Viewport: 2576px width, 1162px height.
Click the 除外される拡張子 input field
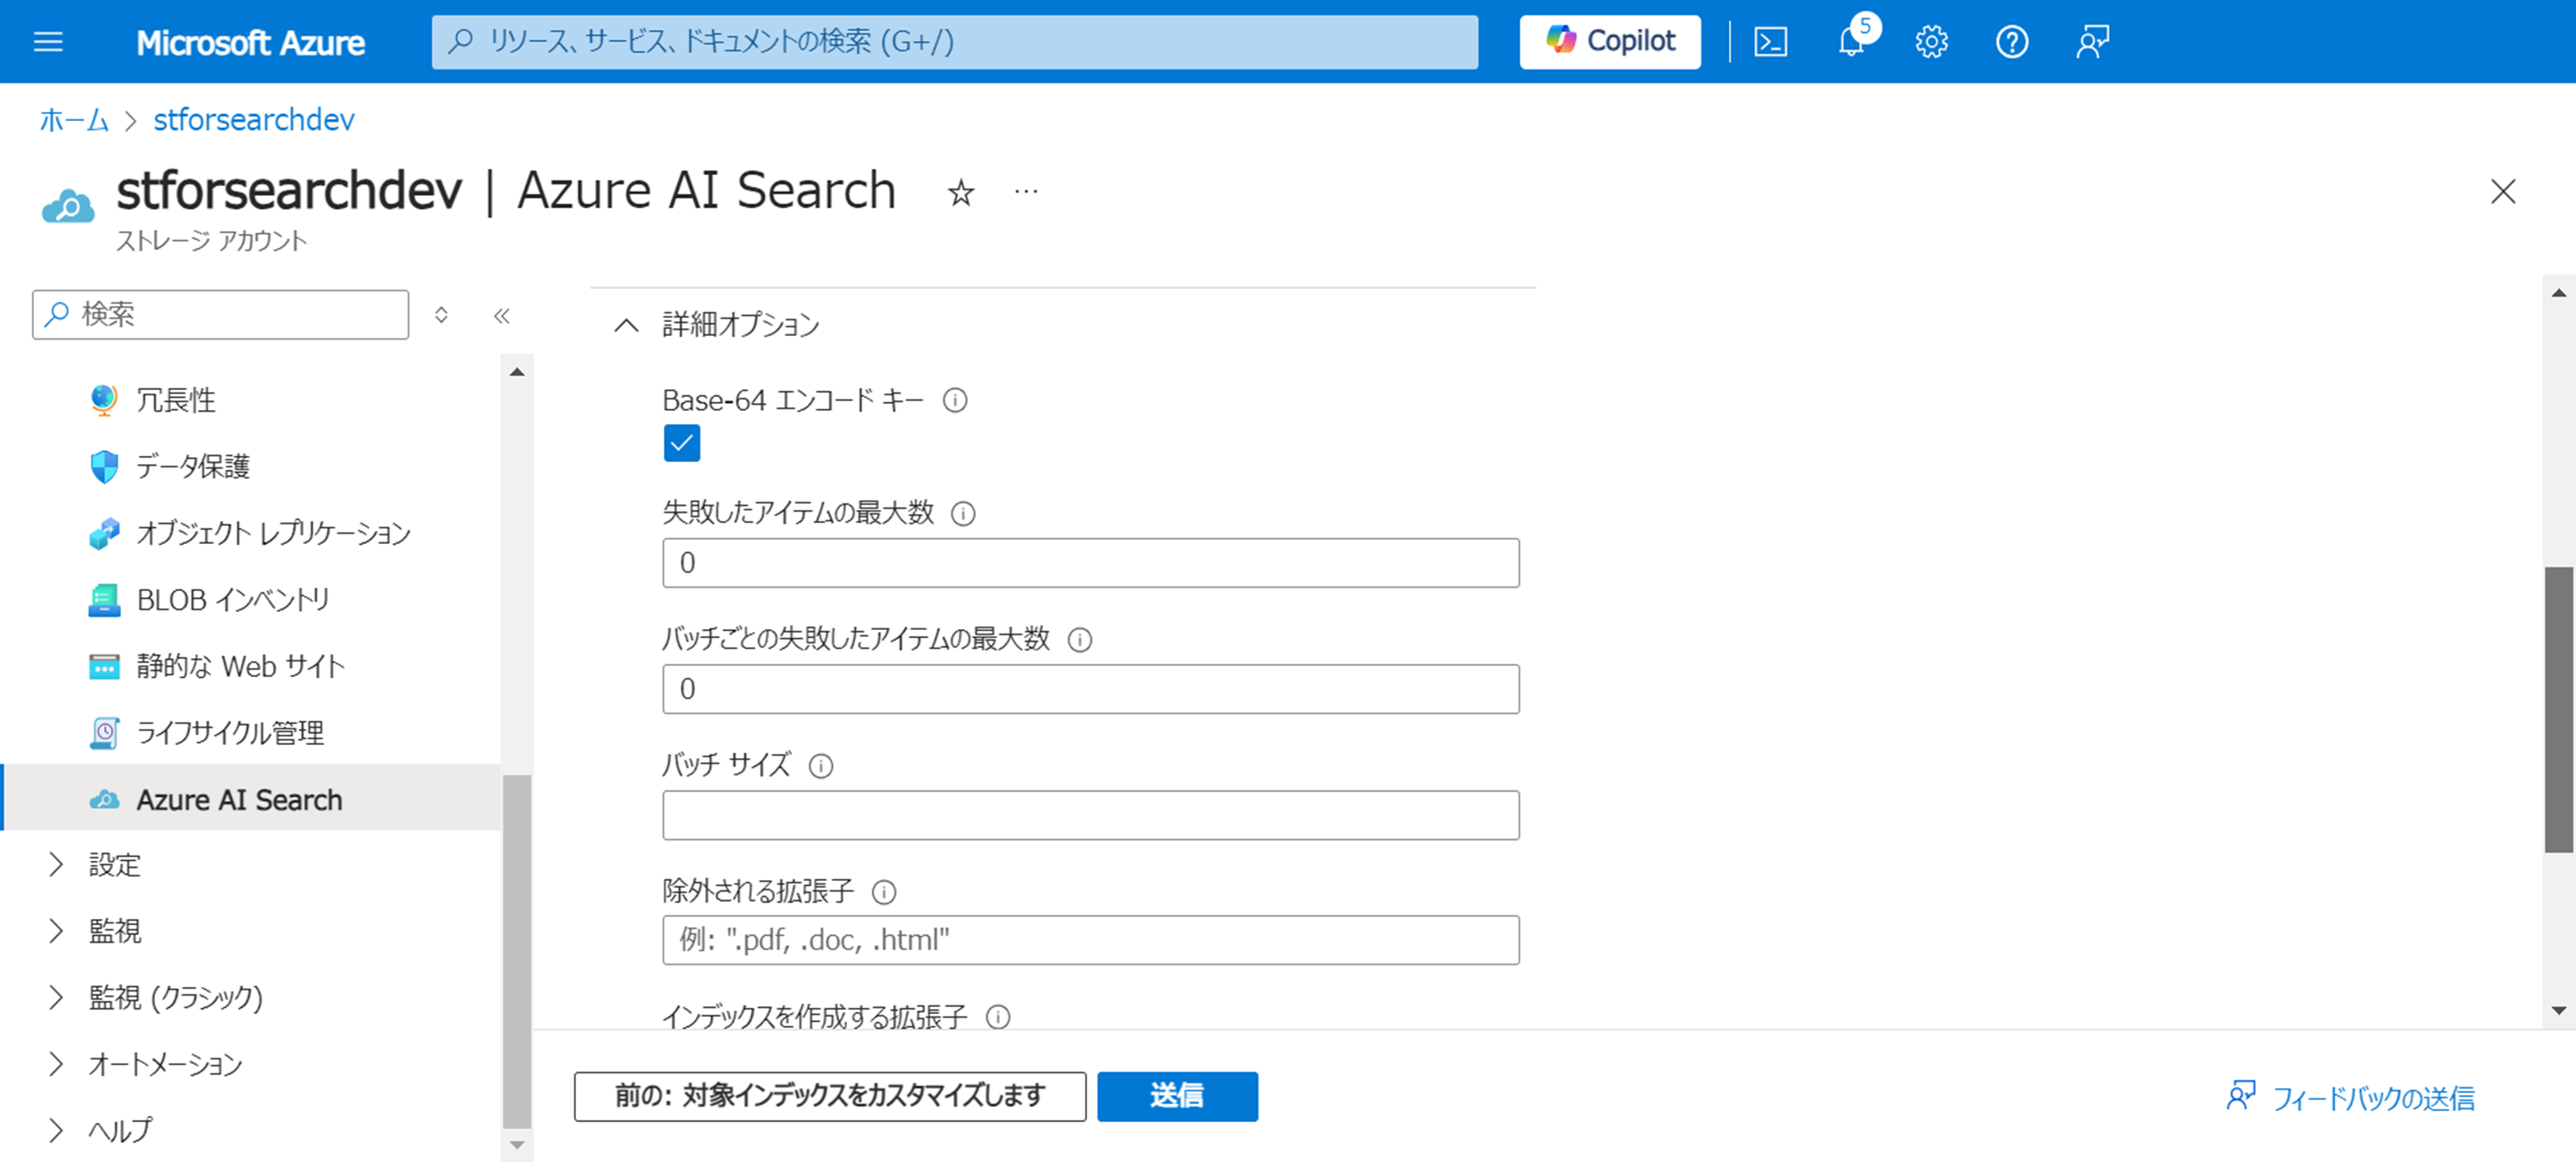tap(1090, 940)
